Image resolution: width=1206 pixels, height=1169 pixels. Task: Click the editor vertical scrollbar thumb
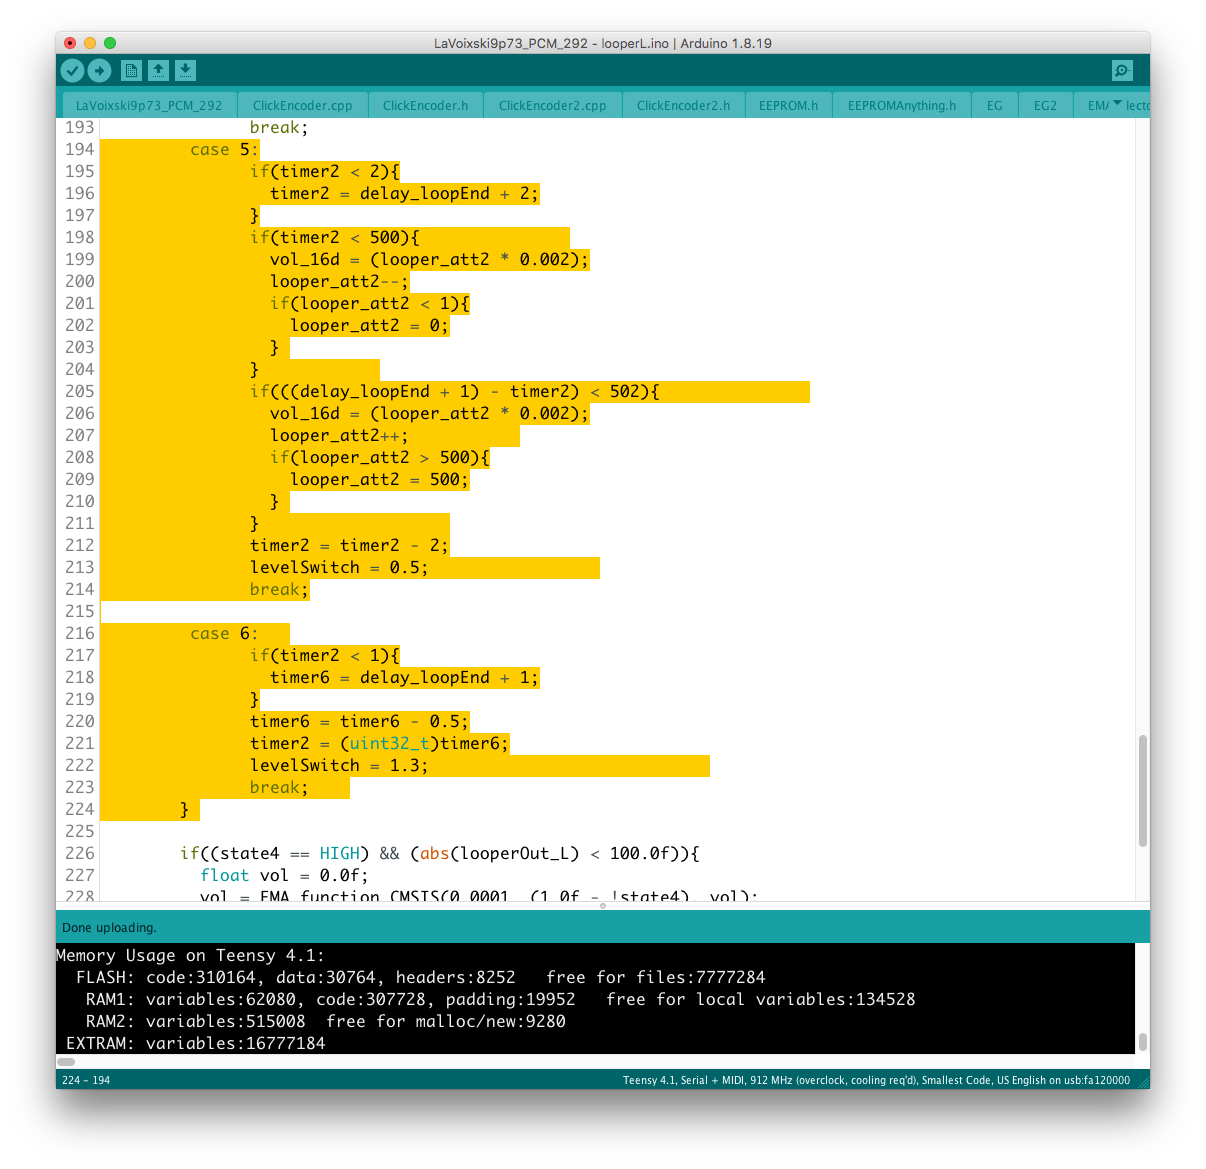pos(1142,790)
